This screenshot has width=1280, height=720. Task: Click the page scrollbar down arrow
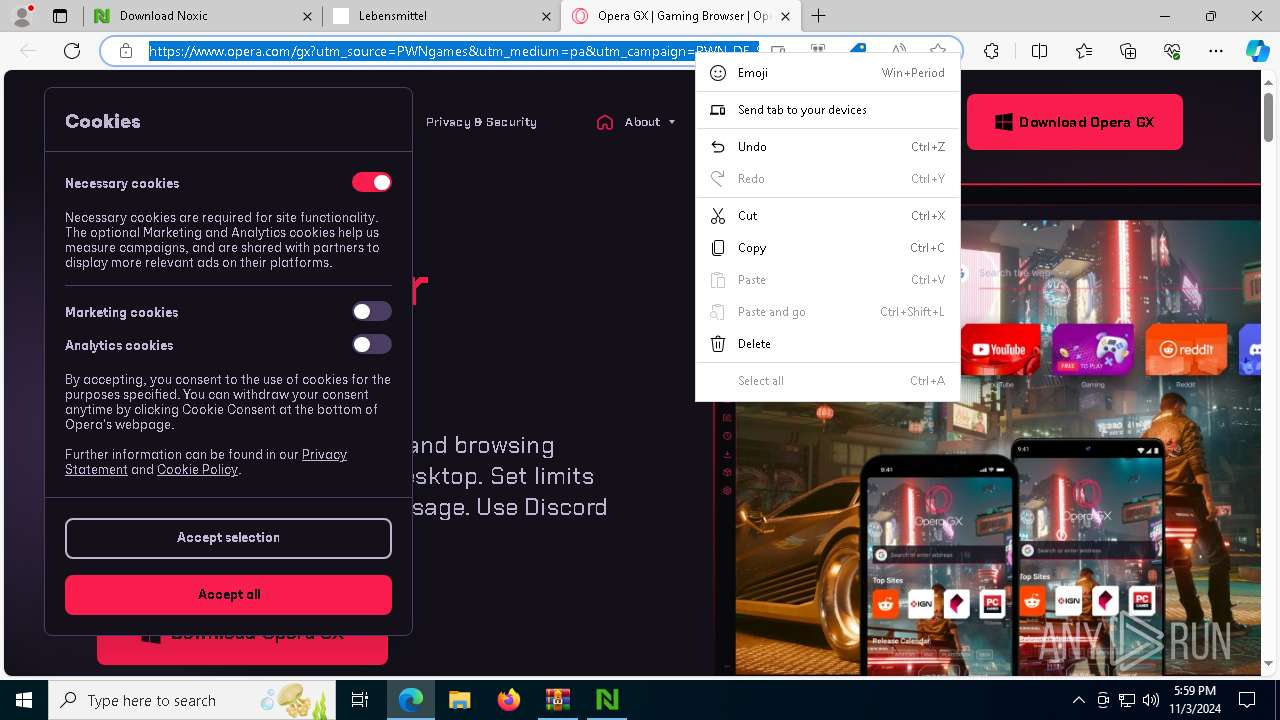1269,663
